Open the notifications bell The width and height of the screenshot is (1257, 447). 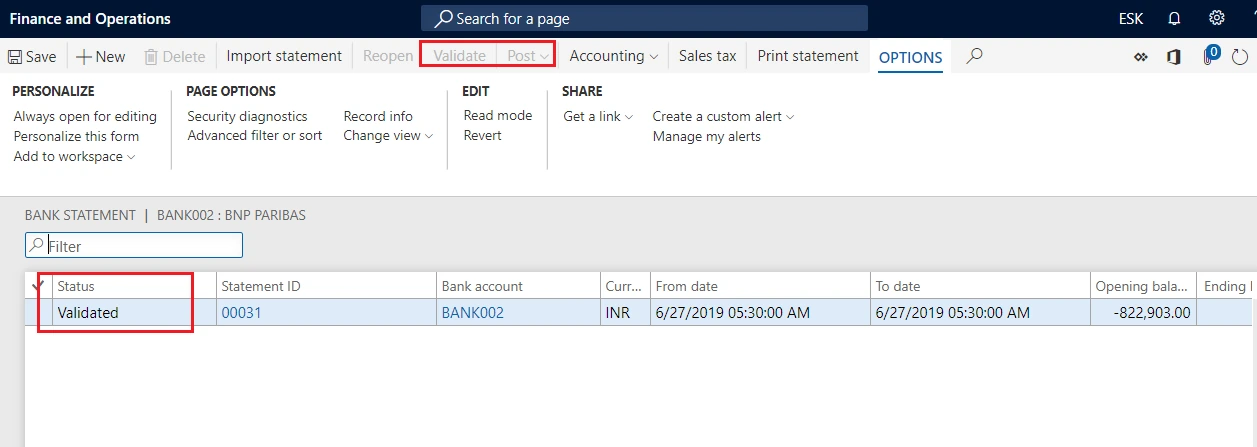(1174, 19)
